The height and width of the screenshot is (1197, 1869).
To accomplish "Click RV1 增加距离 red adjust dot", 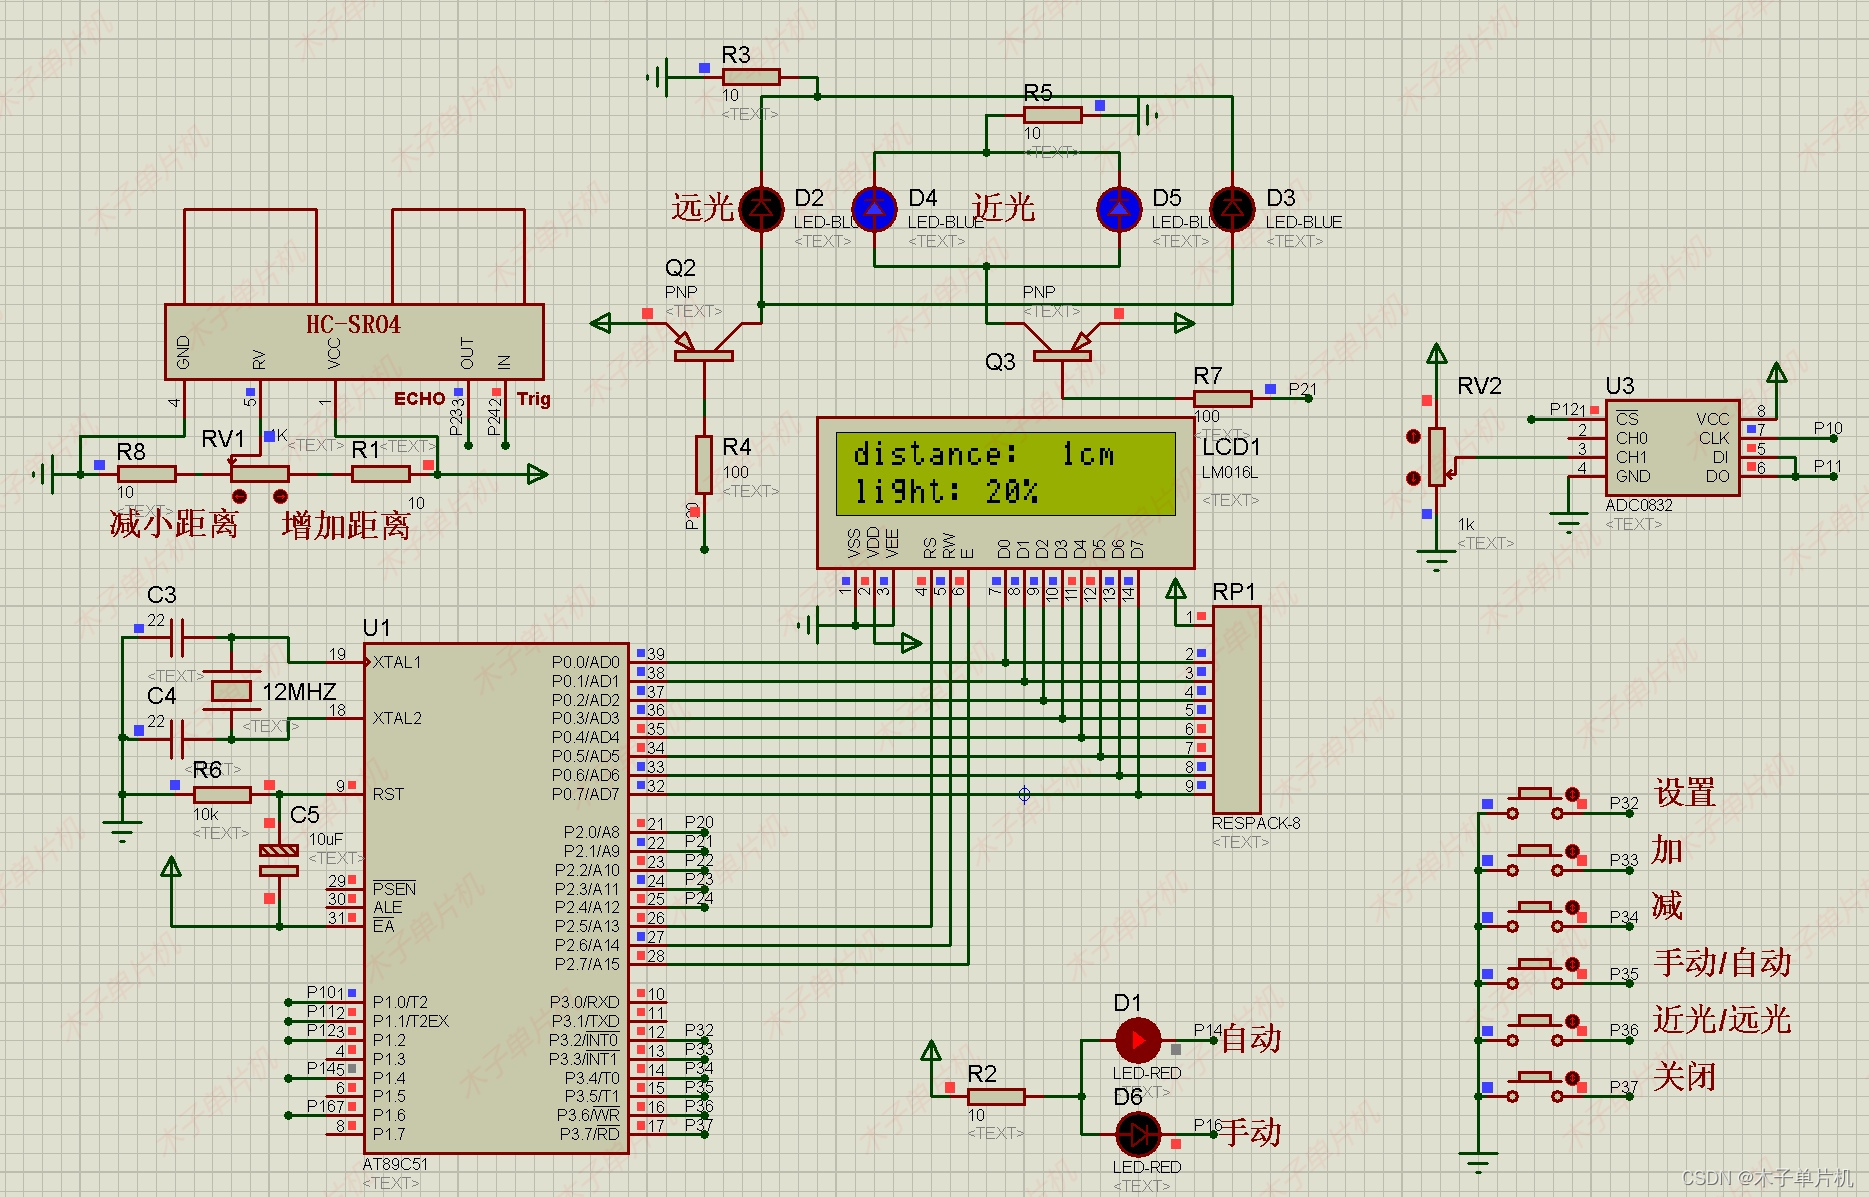I will (x=280, y=496).
